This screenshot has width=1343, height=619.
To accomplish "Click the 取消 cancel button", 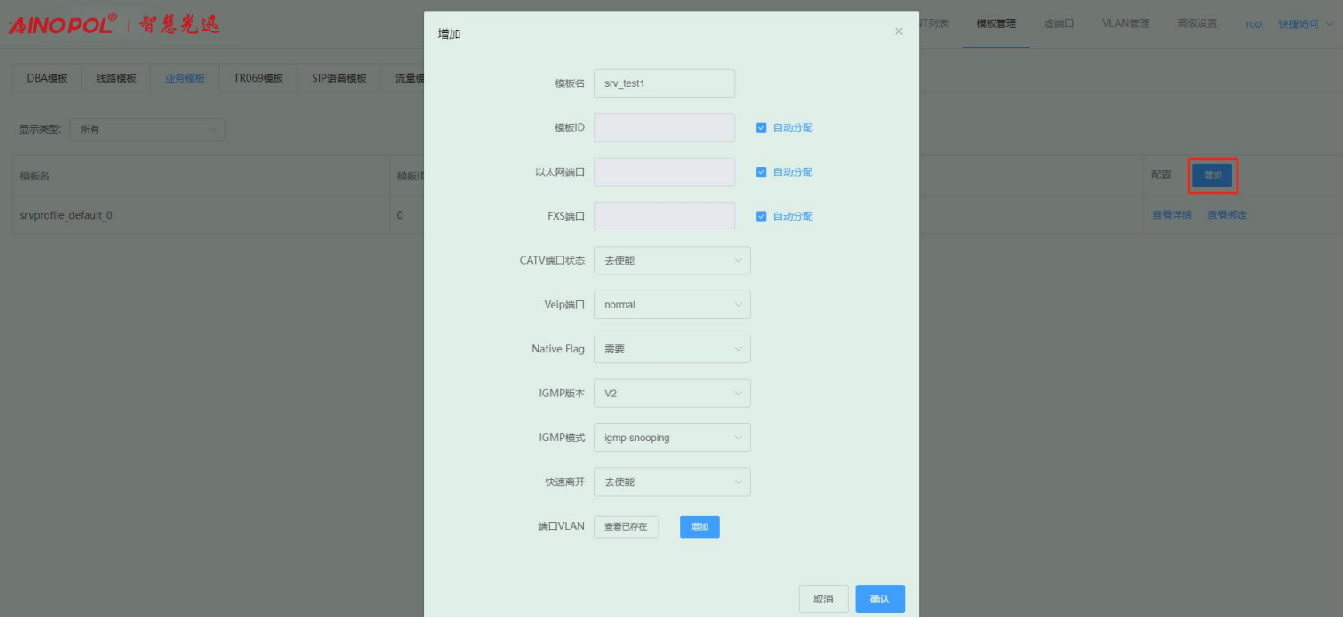I will (x=823, y=599).
